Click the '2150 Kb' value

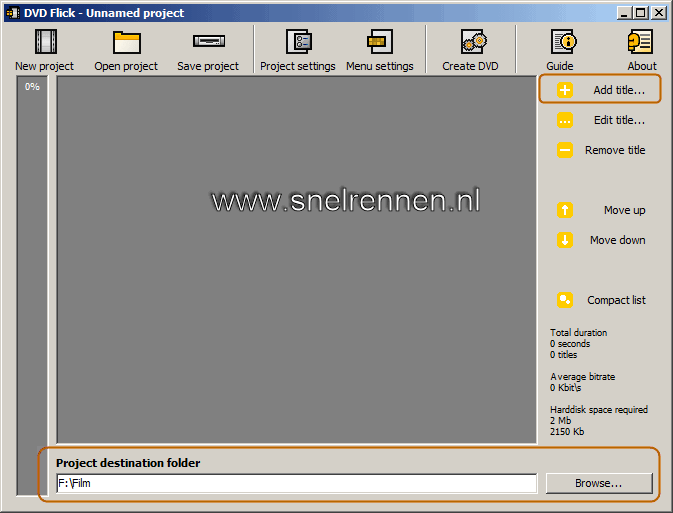click(x=567, y=431)
